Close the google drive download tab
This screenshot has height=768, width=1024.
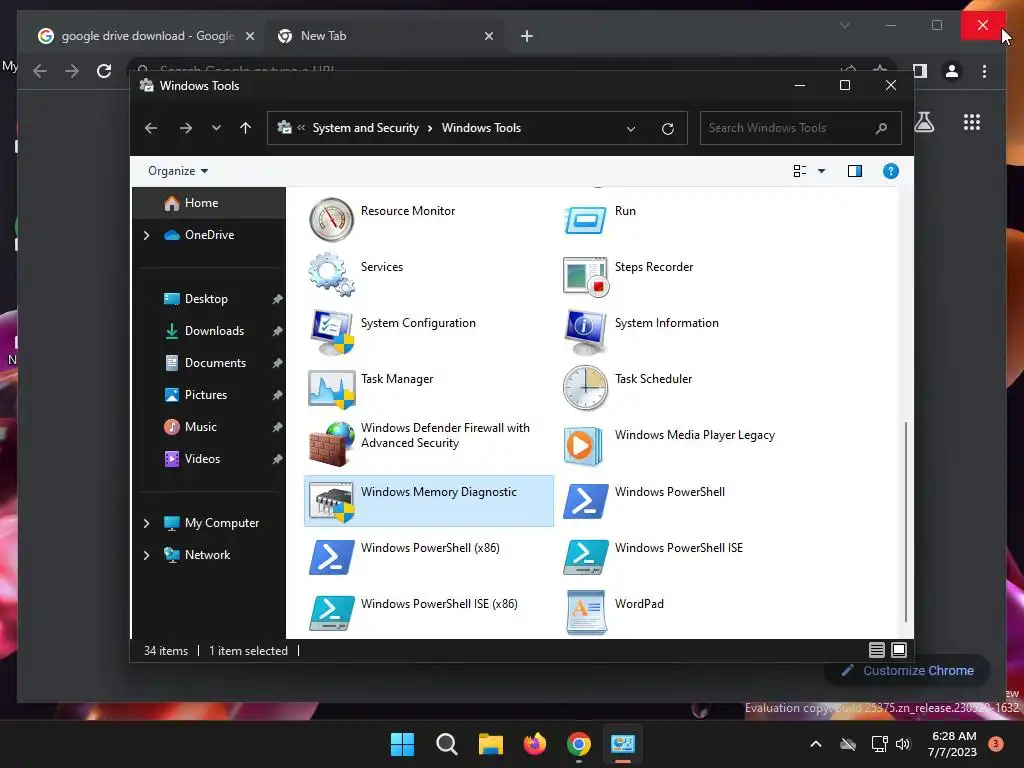[x=249, y=37]
